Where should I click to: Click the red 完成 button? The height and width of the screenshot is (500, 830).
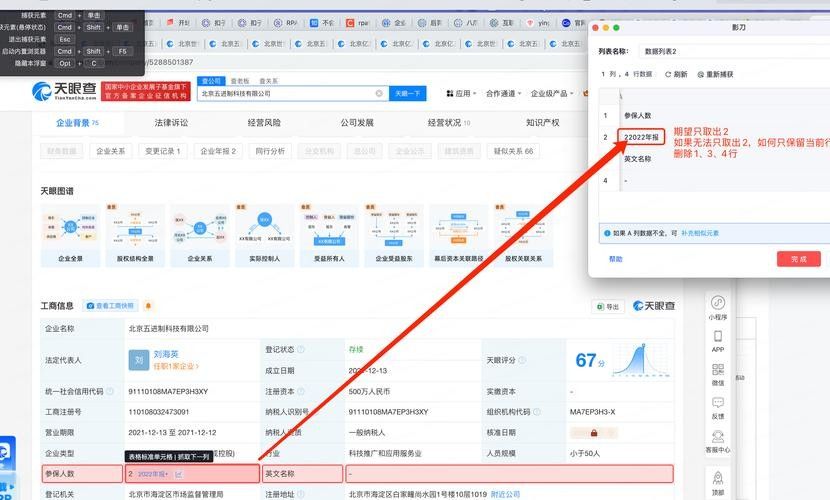(798, 259)
